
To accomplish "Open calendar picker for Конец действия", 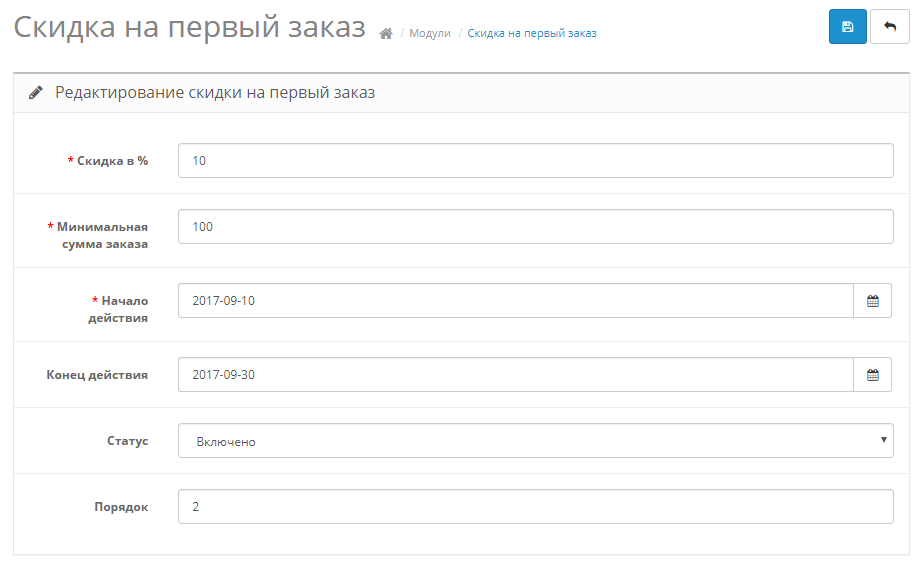I will 872,375.
